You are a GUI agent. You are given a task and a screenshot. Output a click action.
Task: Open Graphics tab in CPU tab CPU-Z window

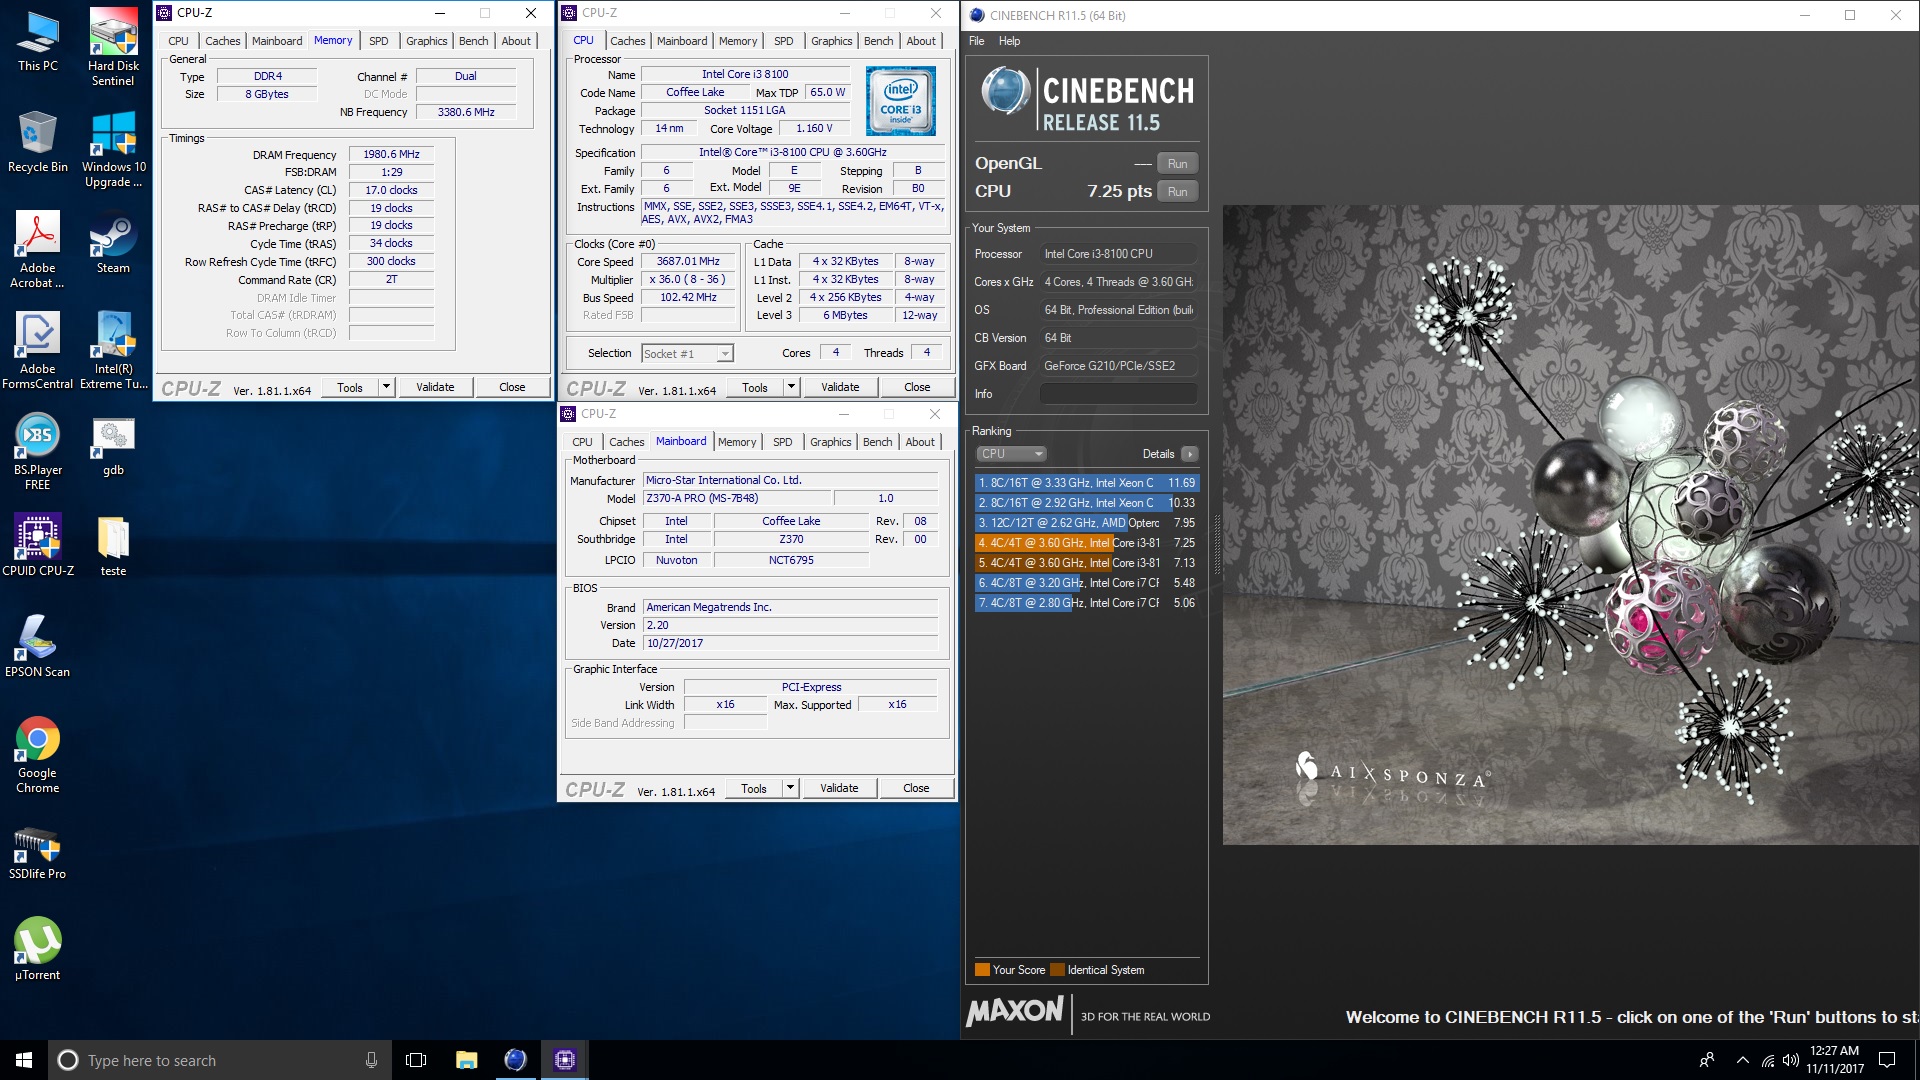point(831,41)
